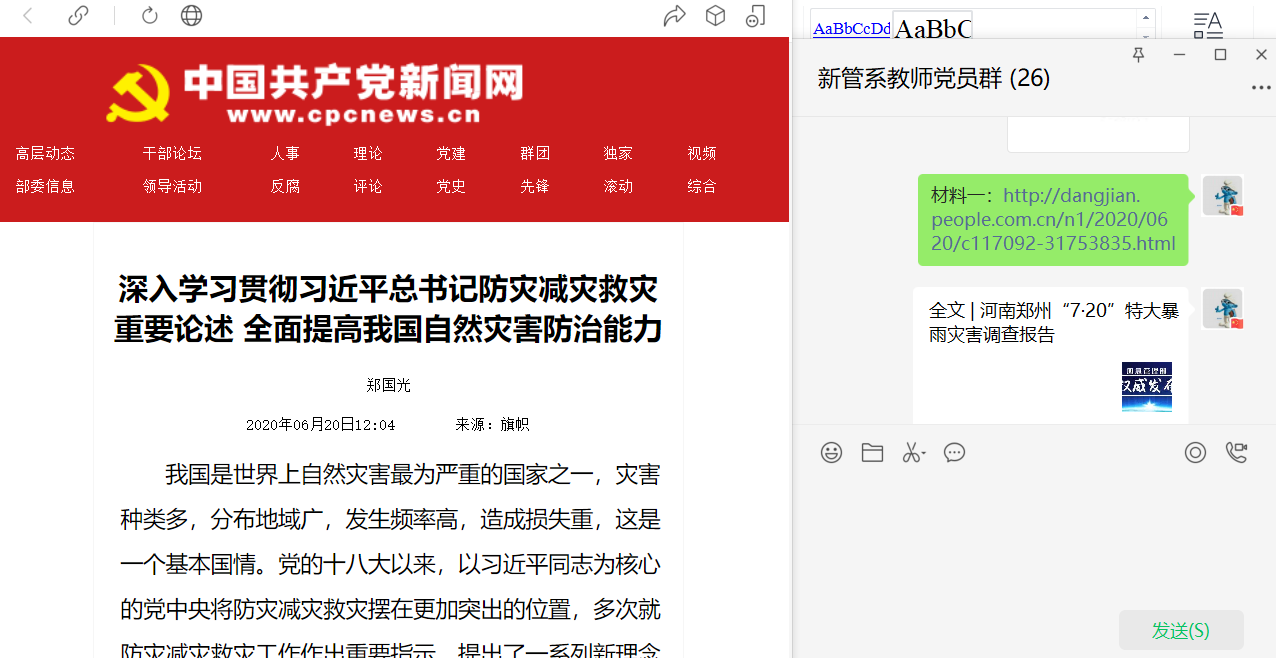Viewport: 1276px width, 658px height.
Task: Open screenshot scissors dropdown arrow
Action: [924, 454]
